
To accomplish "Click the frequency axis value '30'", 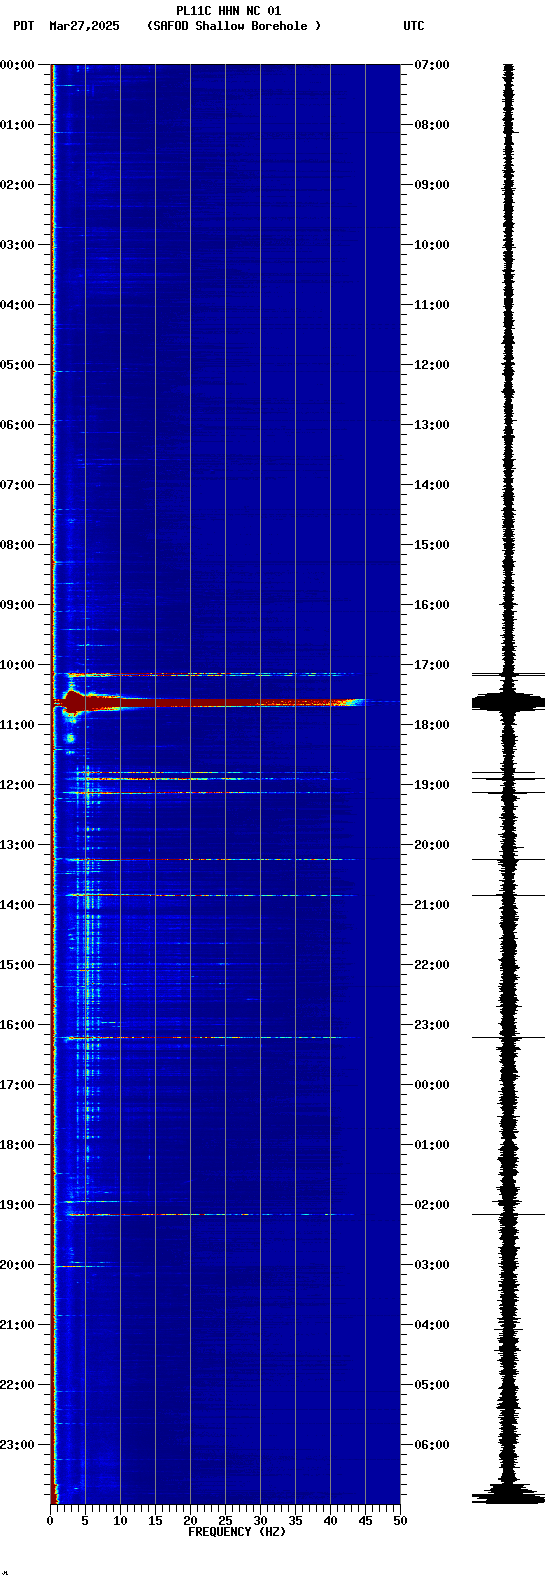I will pos(260,1521).
